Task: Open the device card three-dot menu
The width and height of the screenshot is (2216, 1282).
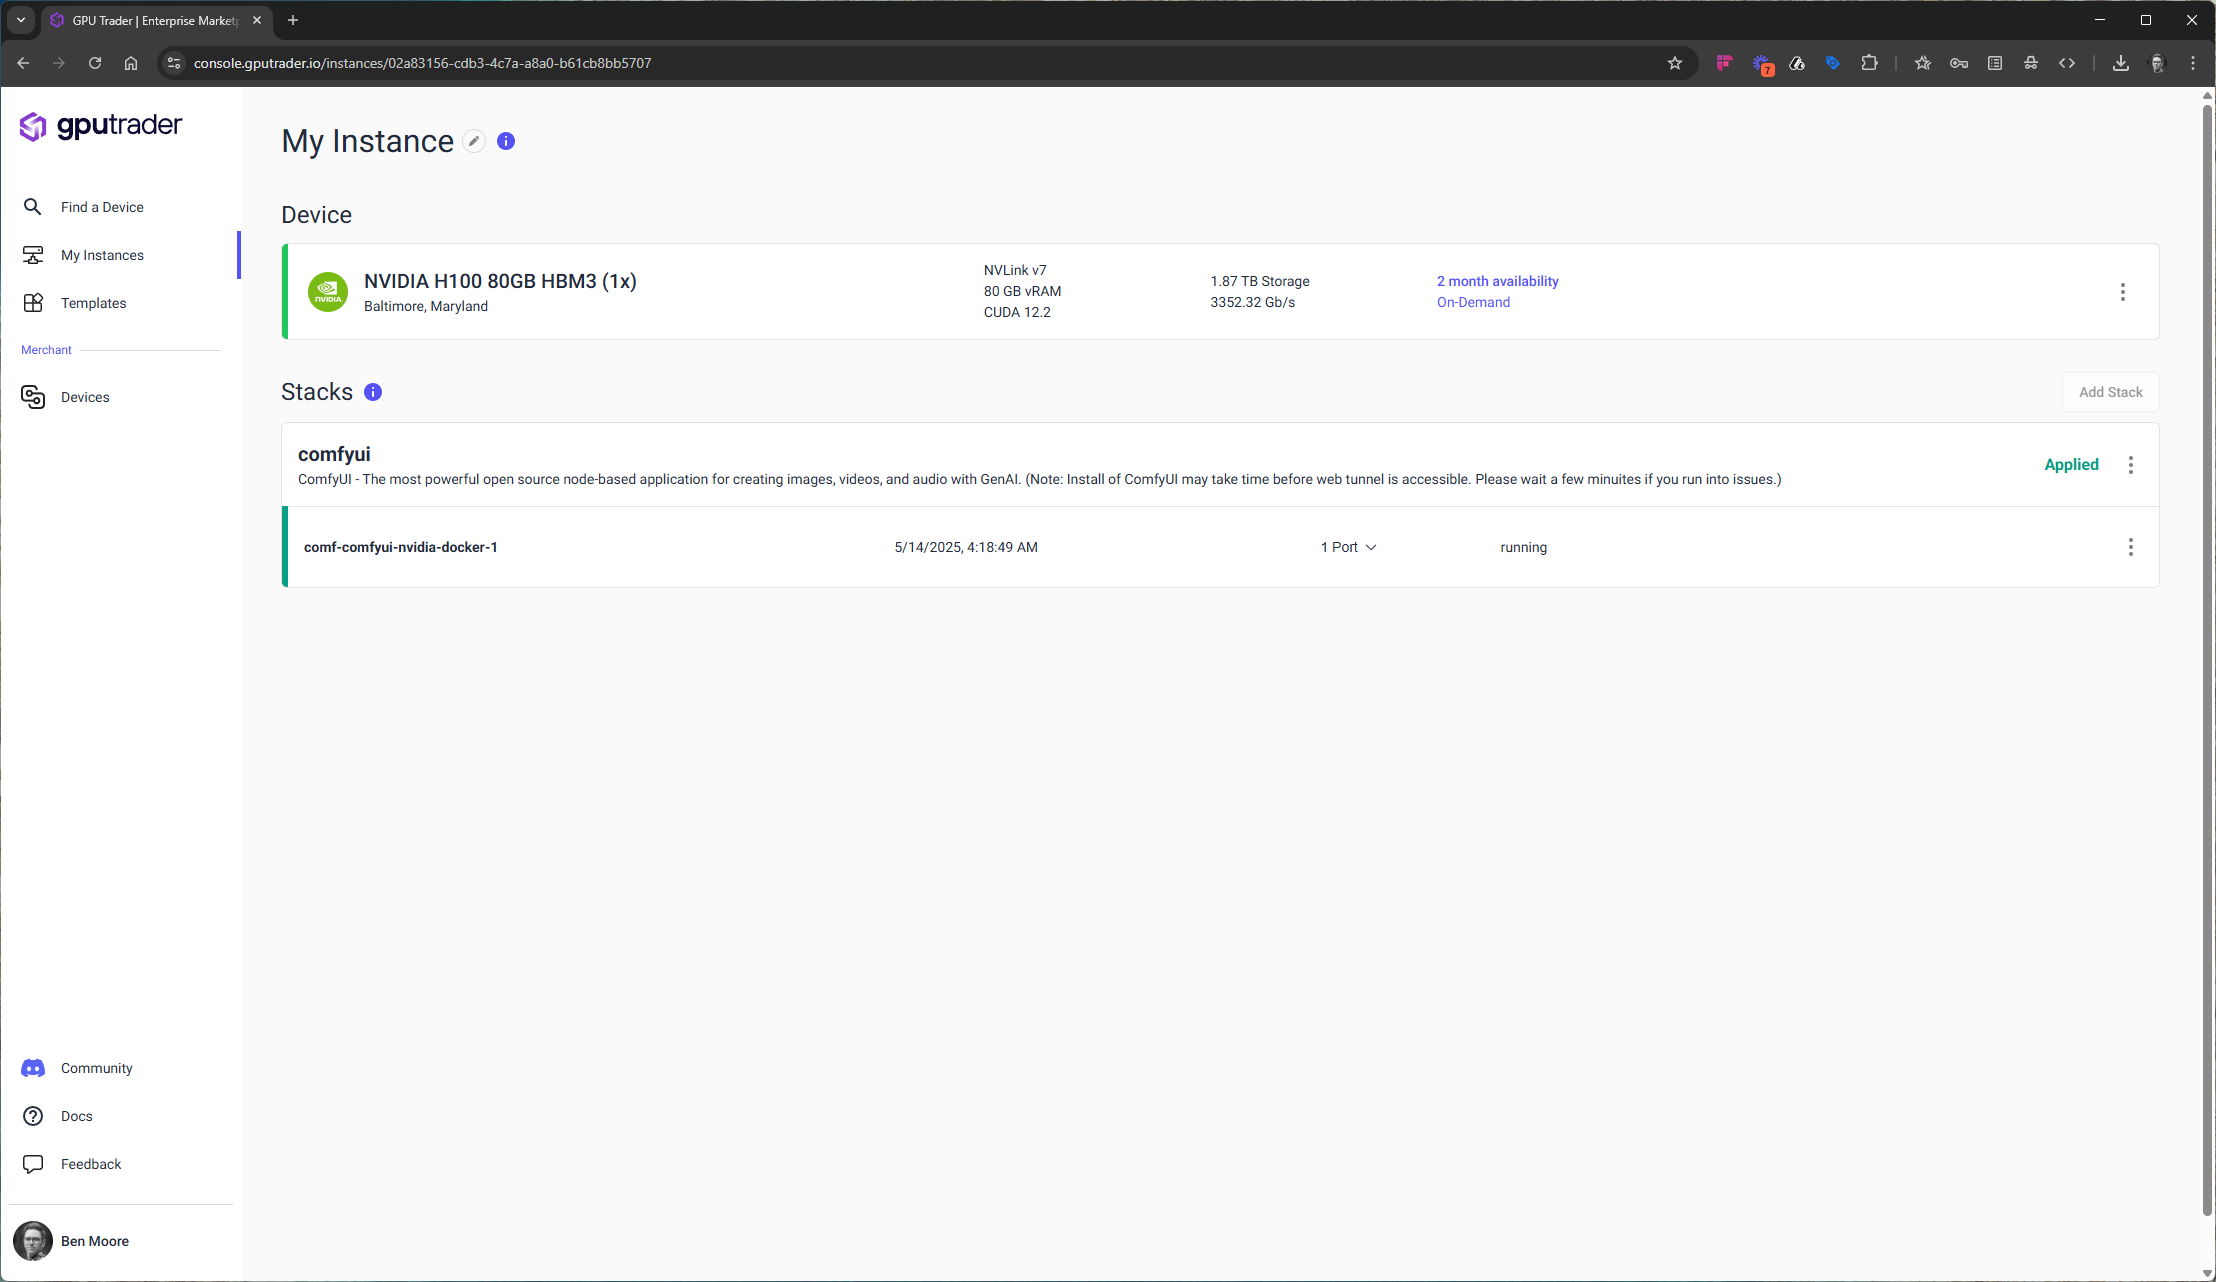Action: (x=2122, y=292)
